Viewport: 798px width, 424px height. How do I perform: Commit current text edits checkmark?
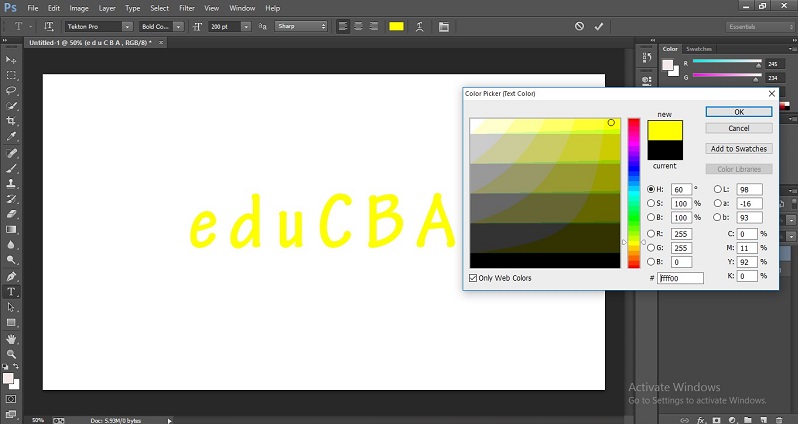click(598, 26)
